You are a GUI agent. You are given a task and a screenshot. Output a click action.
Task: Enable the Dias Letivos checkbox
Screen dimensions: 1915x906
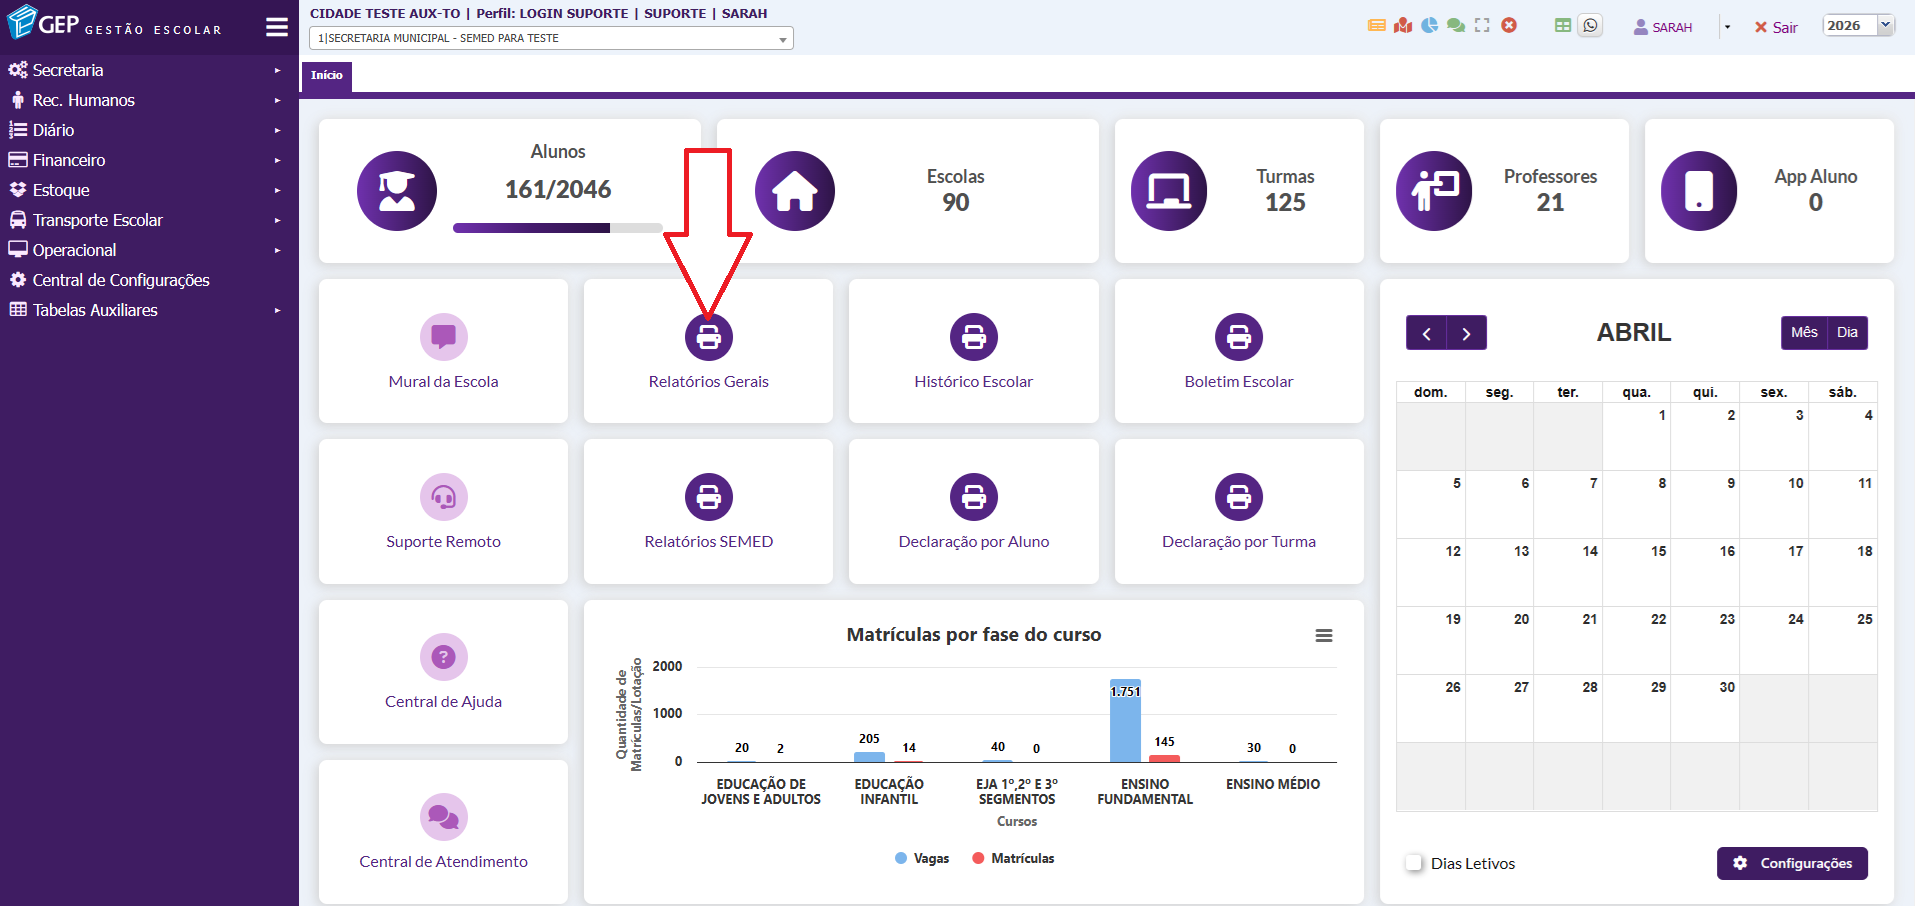coord(1414,863)
